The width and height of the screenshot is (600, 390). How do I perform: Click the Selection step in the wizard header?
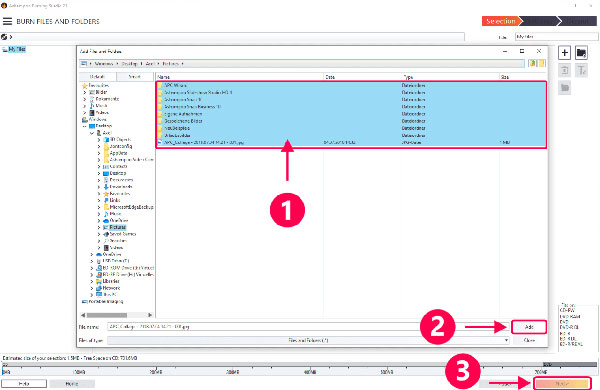501,21
